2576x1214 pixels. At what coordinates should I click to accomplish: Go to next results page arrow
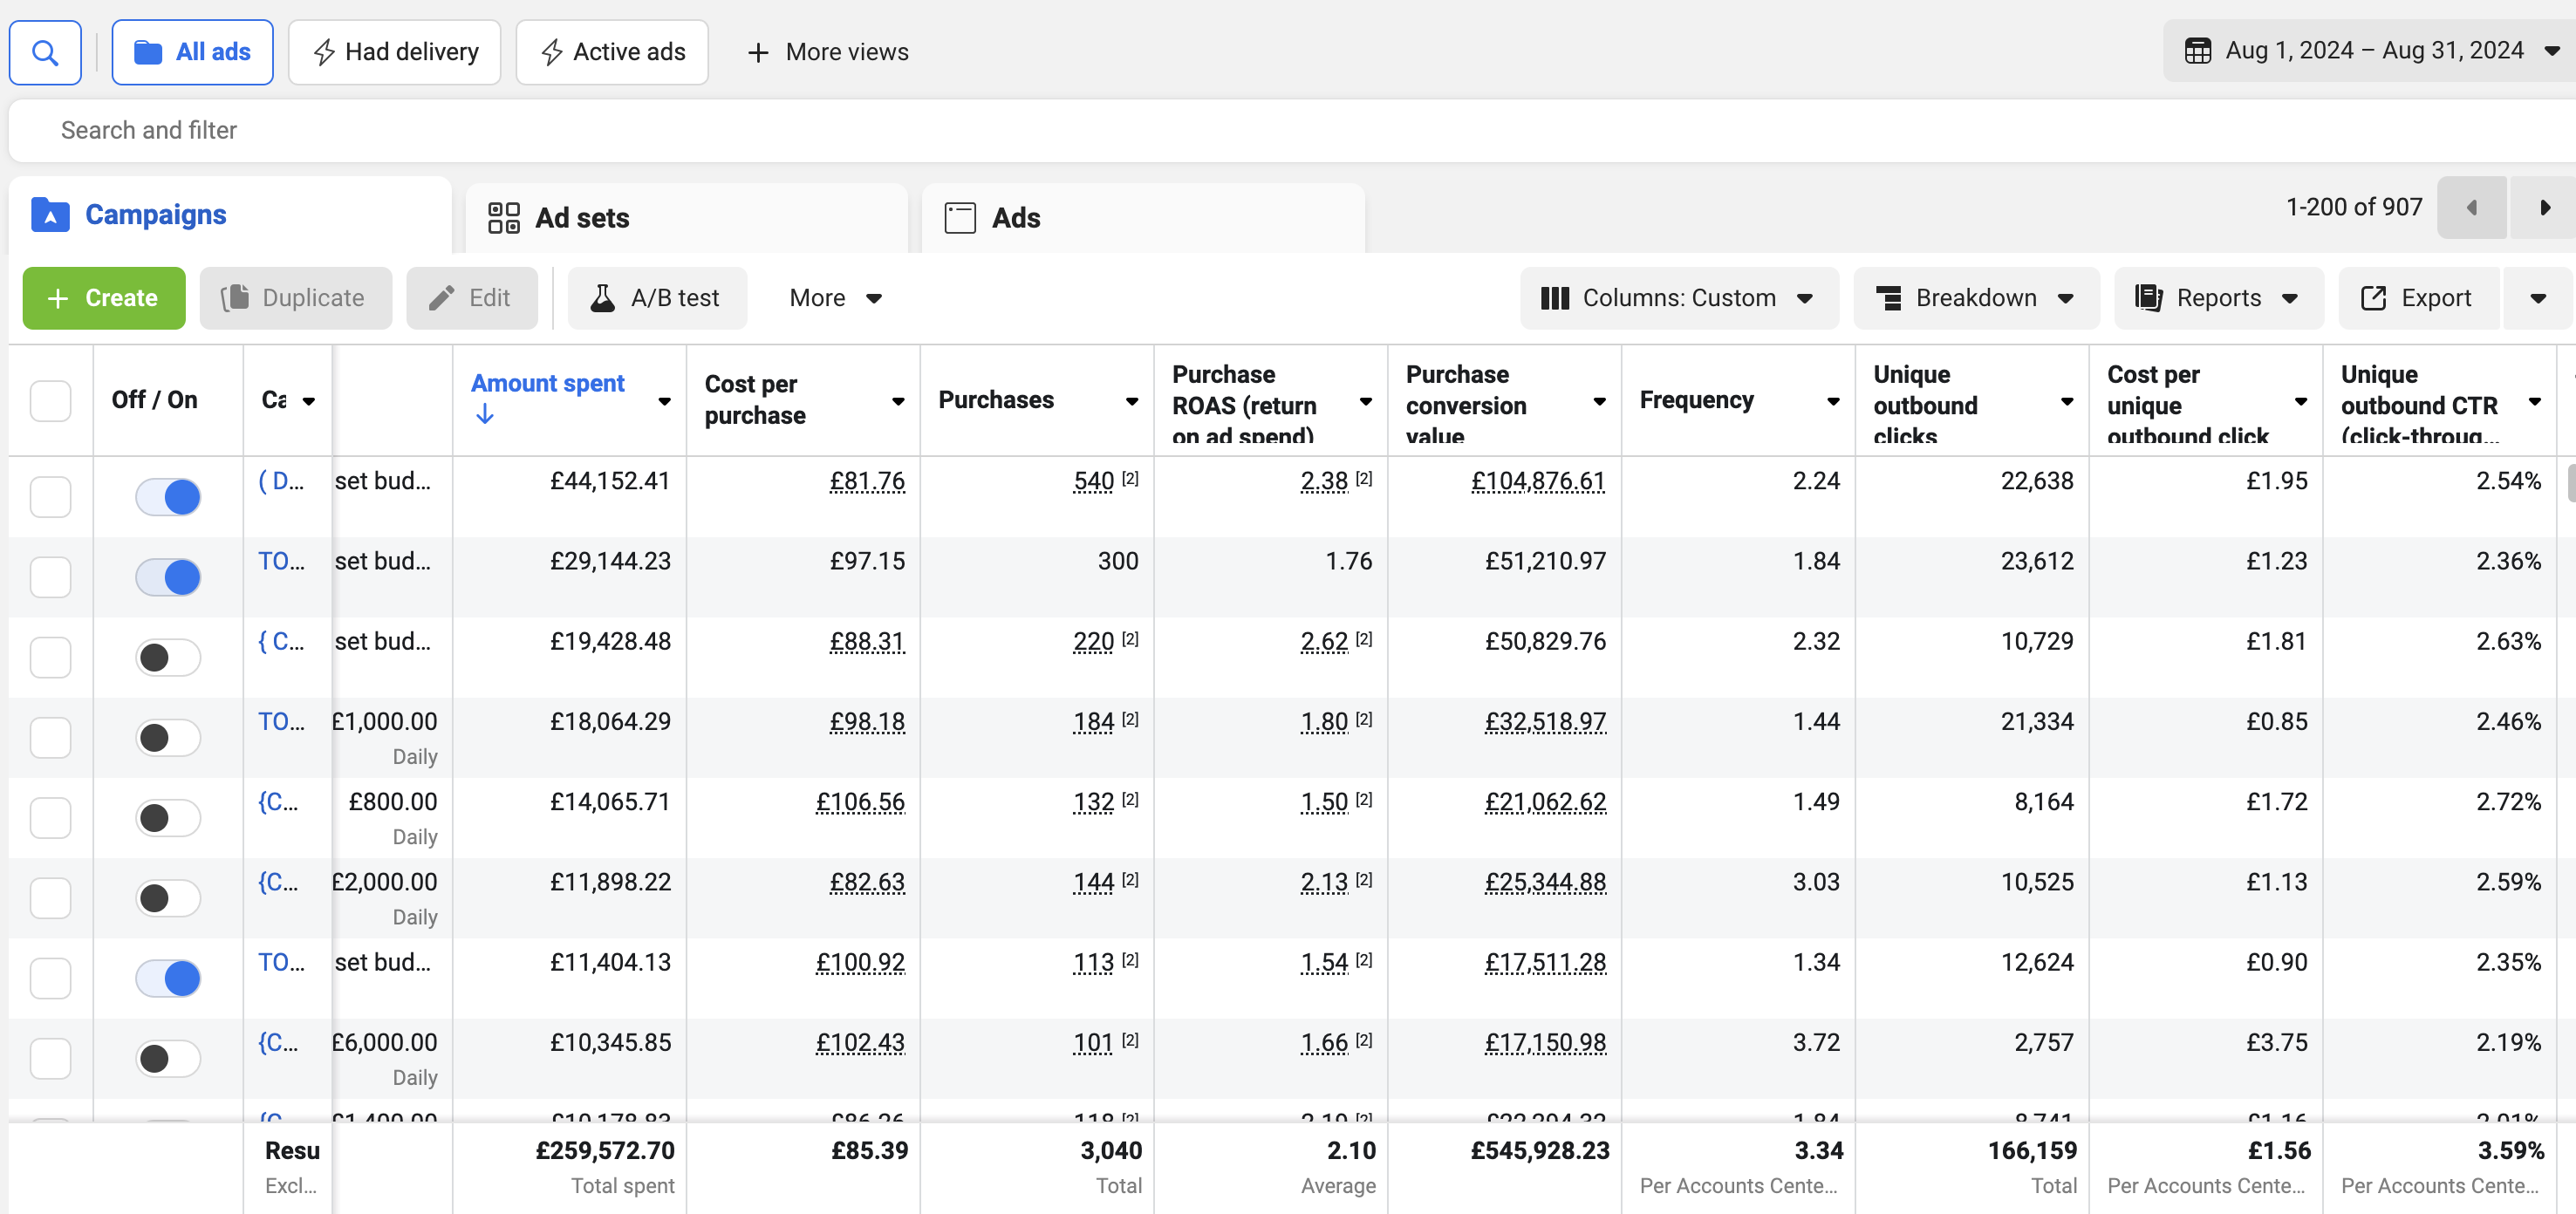coord(2544,208)
